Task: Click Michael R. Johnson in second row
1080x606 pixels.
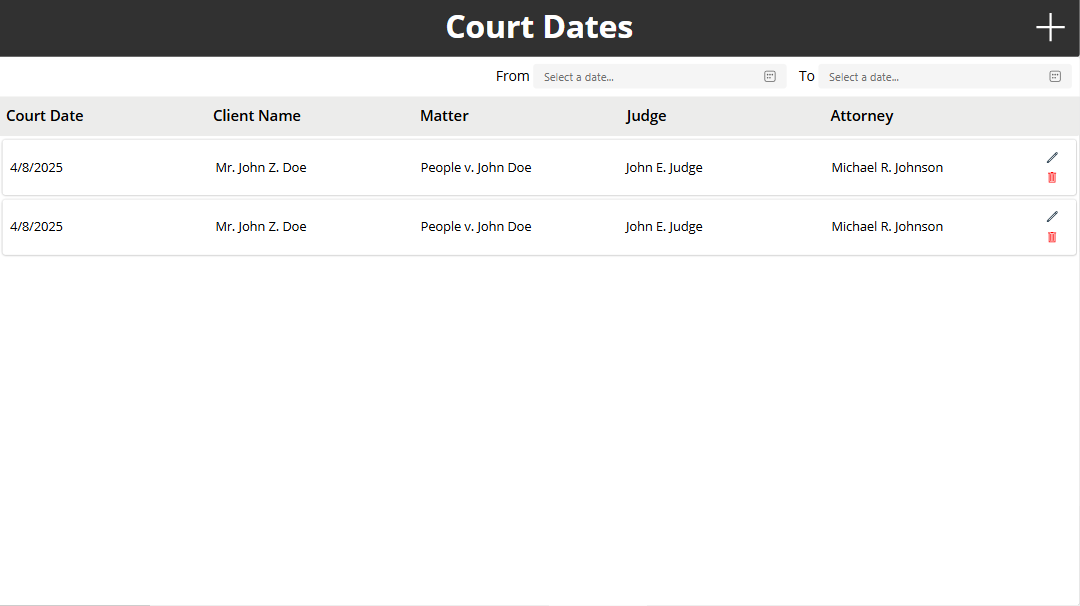Action: (x=887, y=227)
